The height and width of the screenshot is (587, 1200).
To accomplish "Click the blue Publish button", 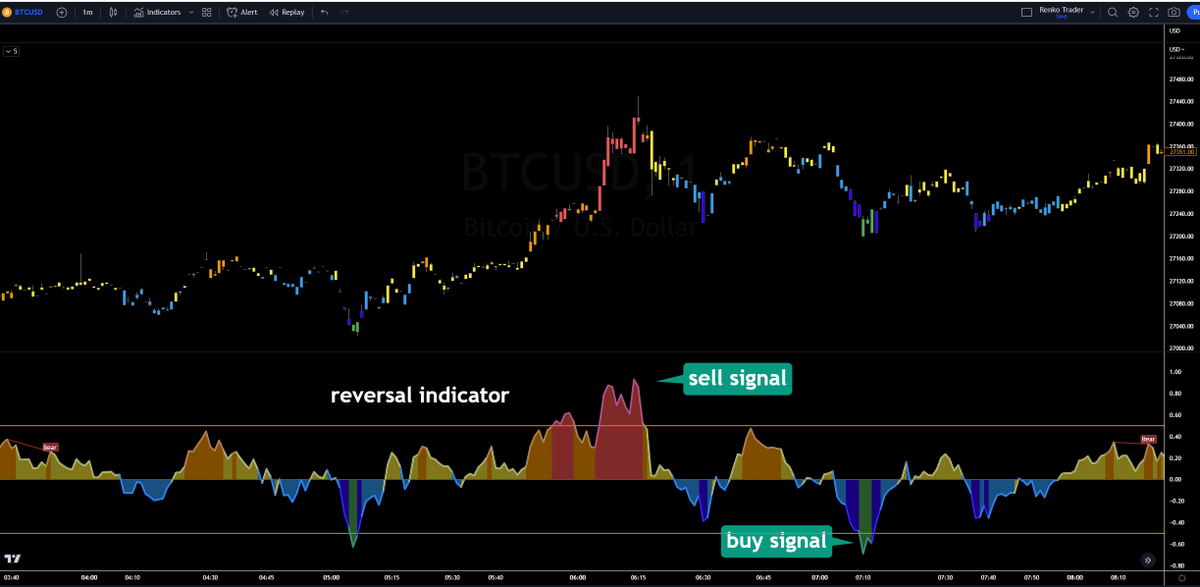I will tap(1195, 12).
